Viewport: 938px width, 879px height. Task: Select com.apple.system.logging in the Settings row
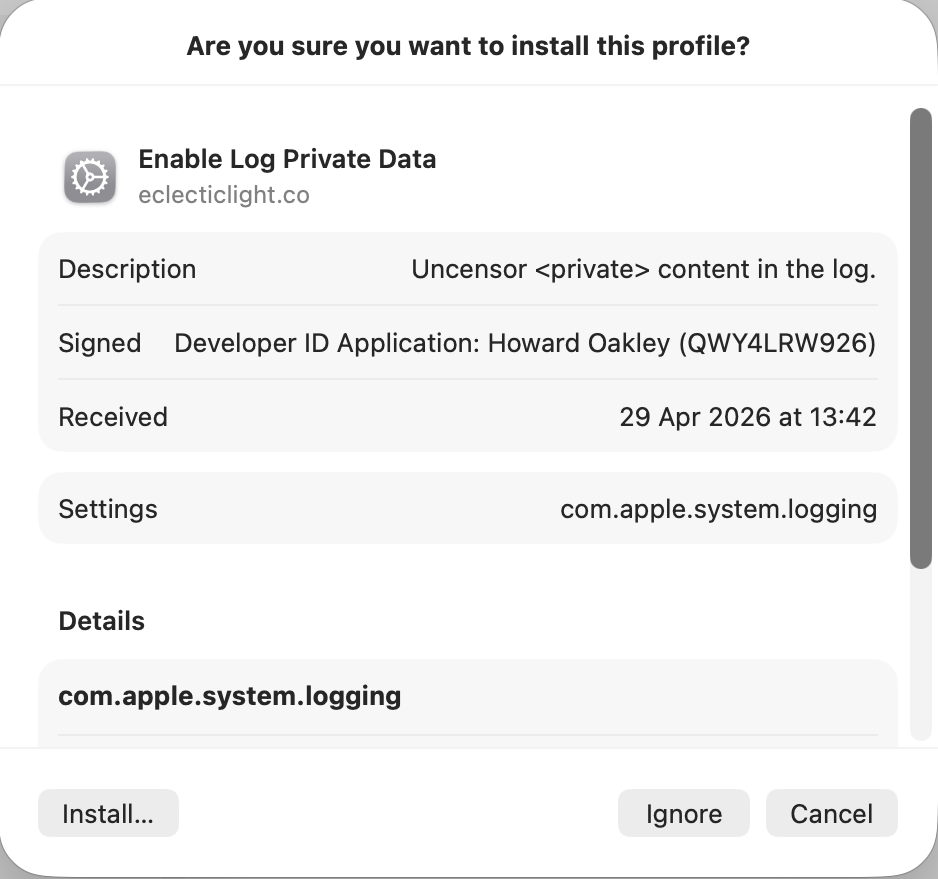(718, 509)
